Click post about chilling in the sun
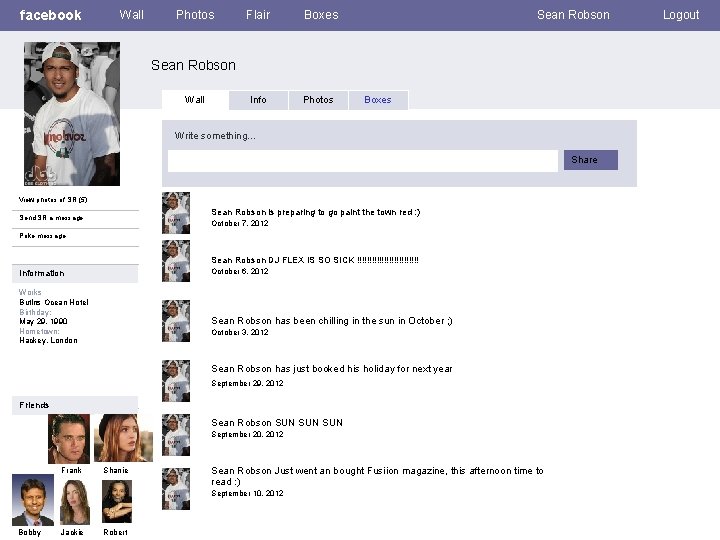The height and width of the screenshot is (540, 720). (x=332, y=321)
